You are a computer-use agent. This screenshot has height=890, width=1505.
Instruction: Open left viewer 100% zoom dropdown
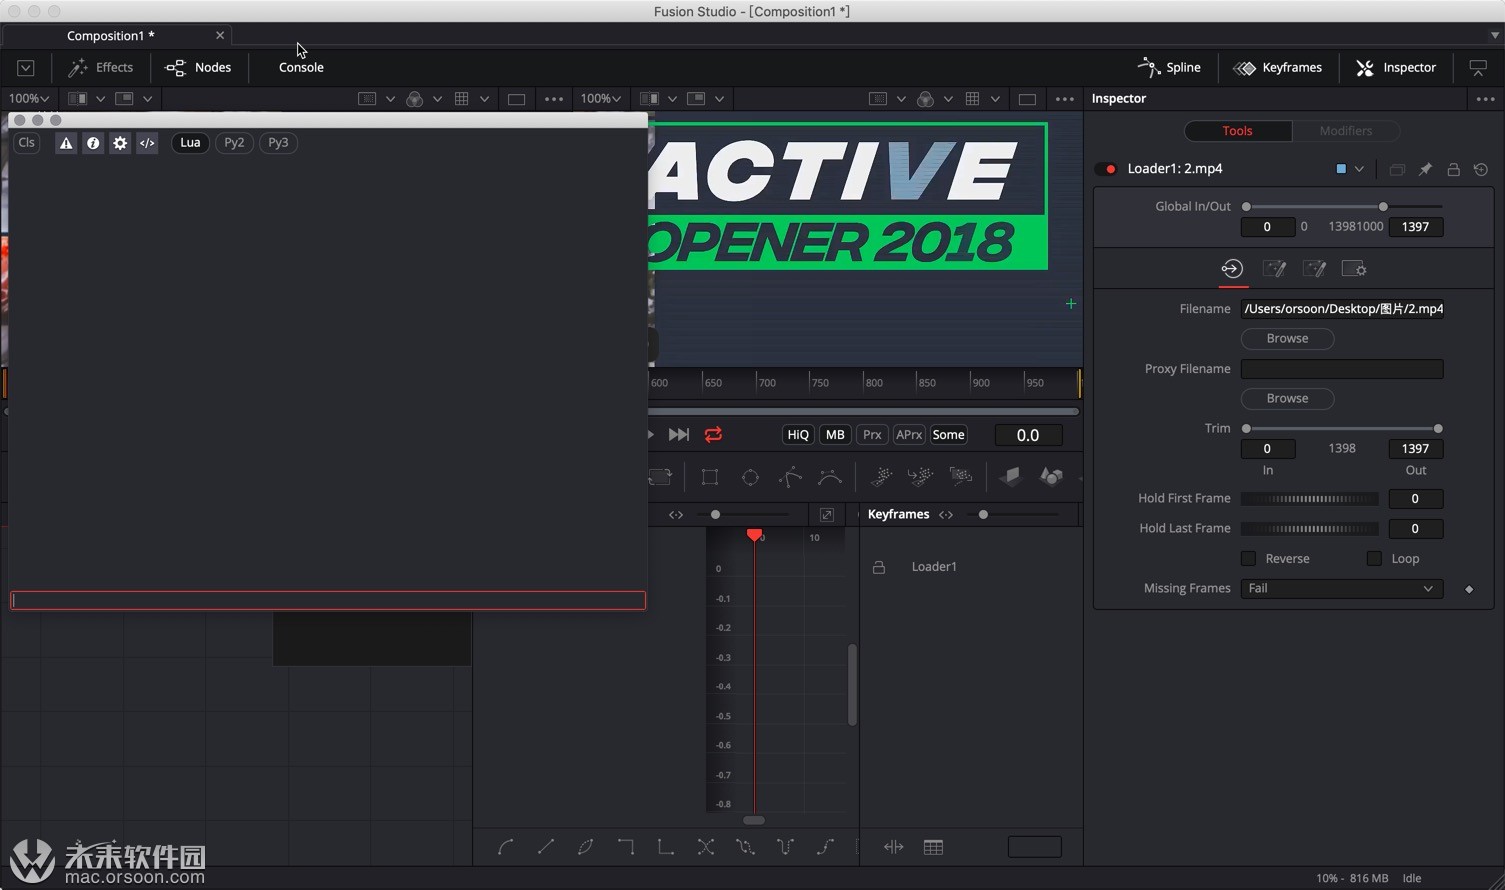29,98
